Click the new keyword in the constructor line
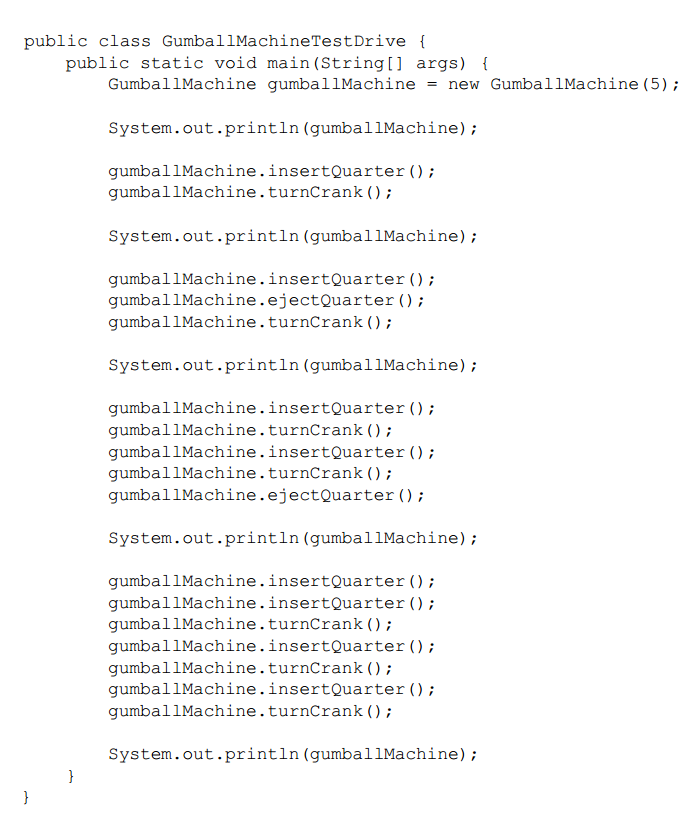 point(463,84)
